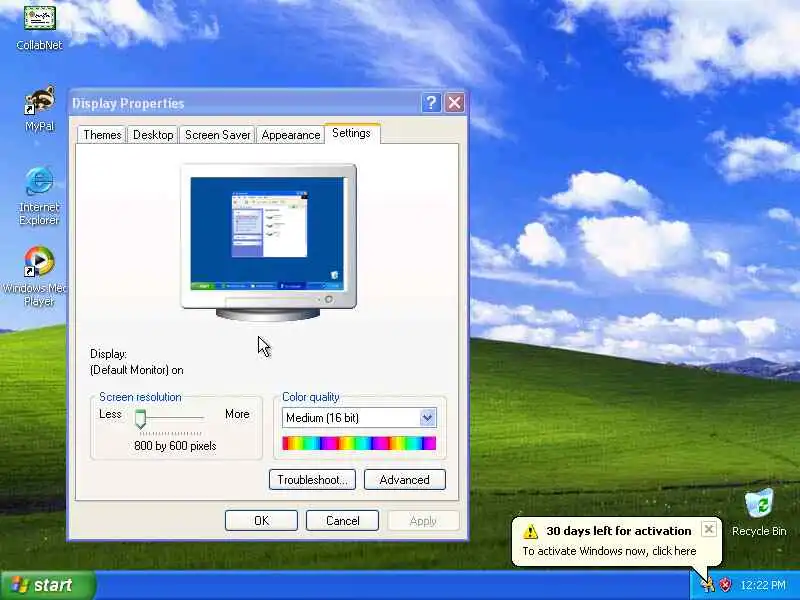Click the screen resolution slider handle

(x=140, y=419)
